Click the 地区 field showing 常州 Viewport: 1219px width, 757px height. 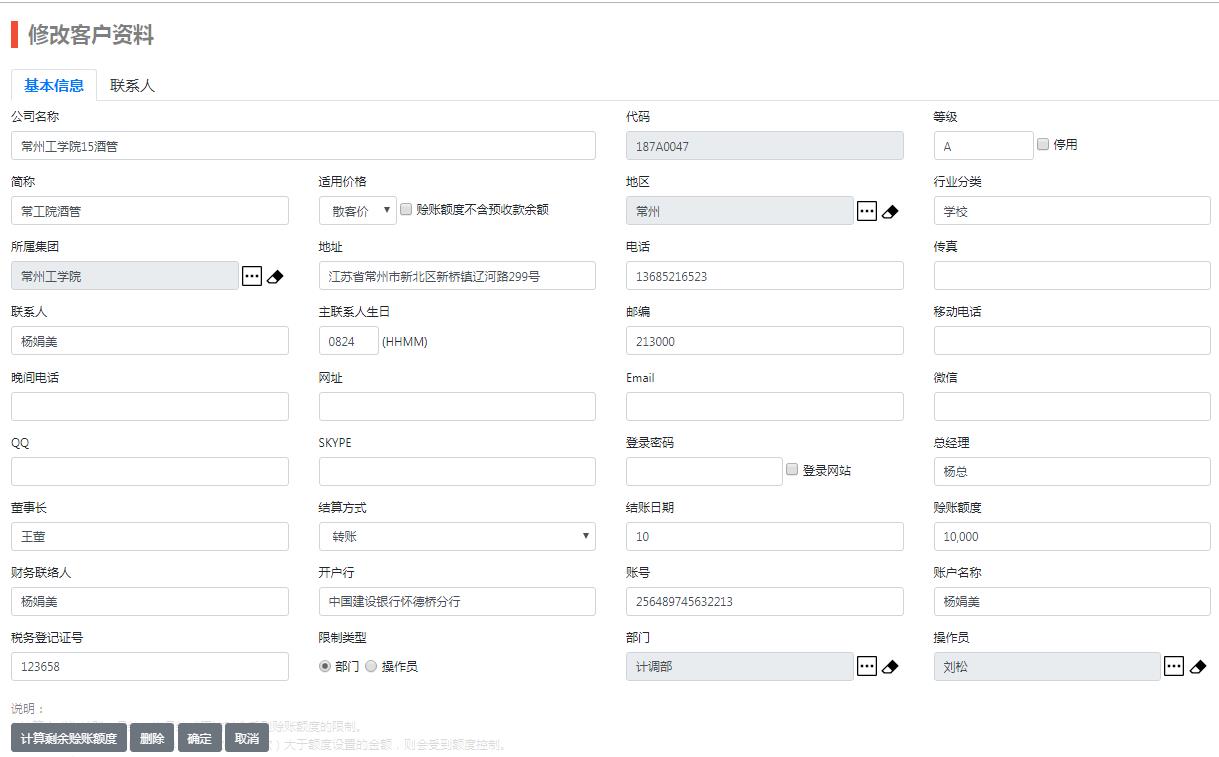tap(740, 211)
